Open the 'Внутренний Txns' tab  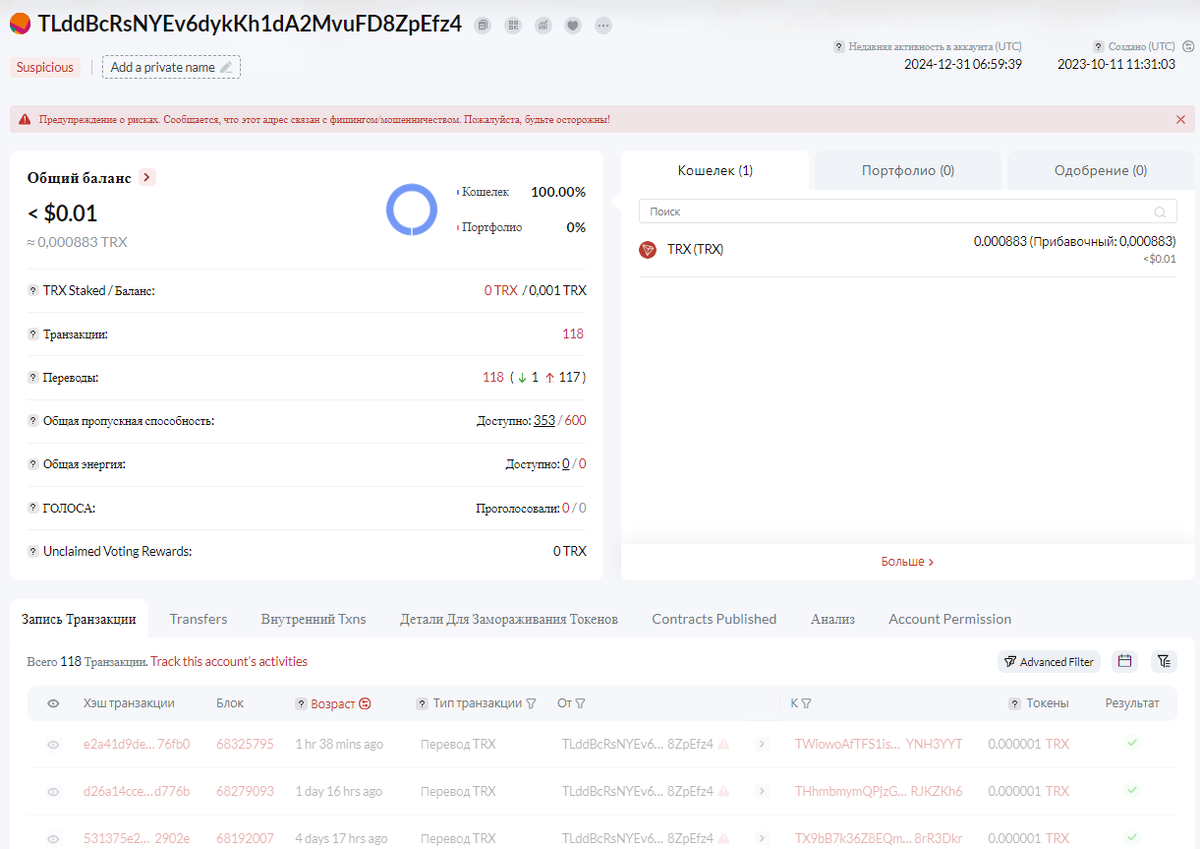313,619
